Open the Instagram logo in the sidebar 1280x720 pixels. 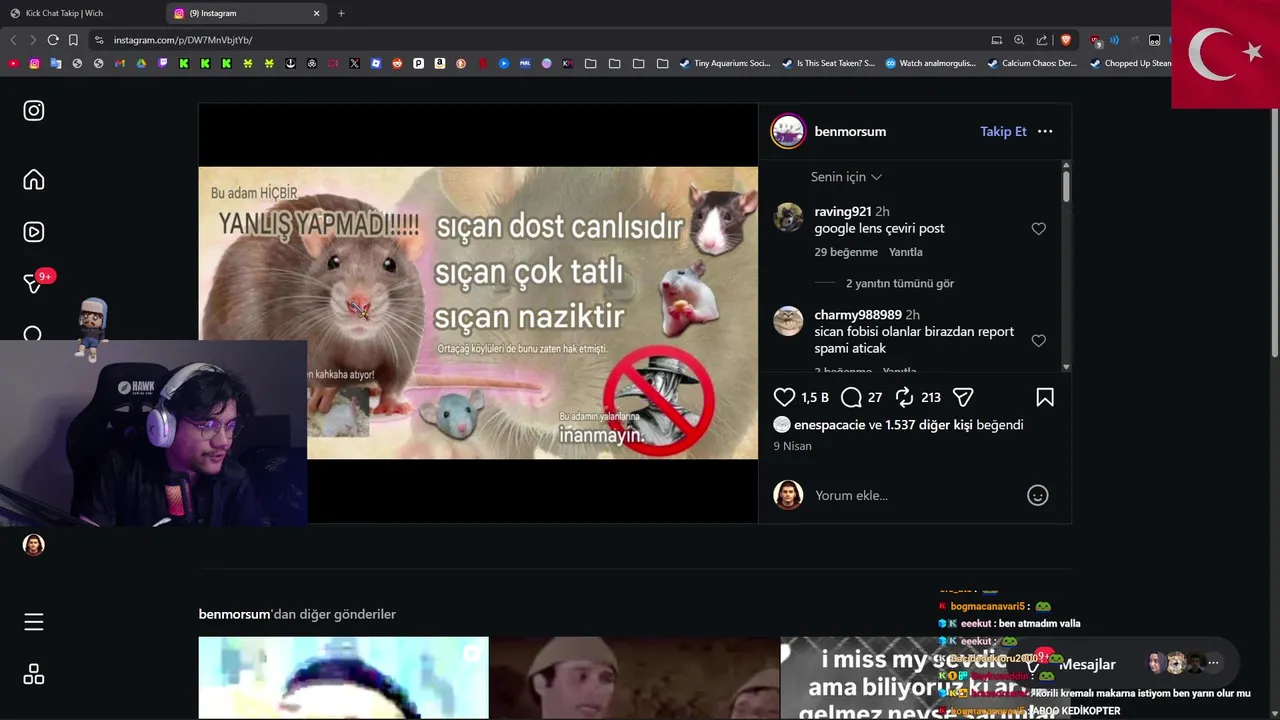[34, 111]
